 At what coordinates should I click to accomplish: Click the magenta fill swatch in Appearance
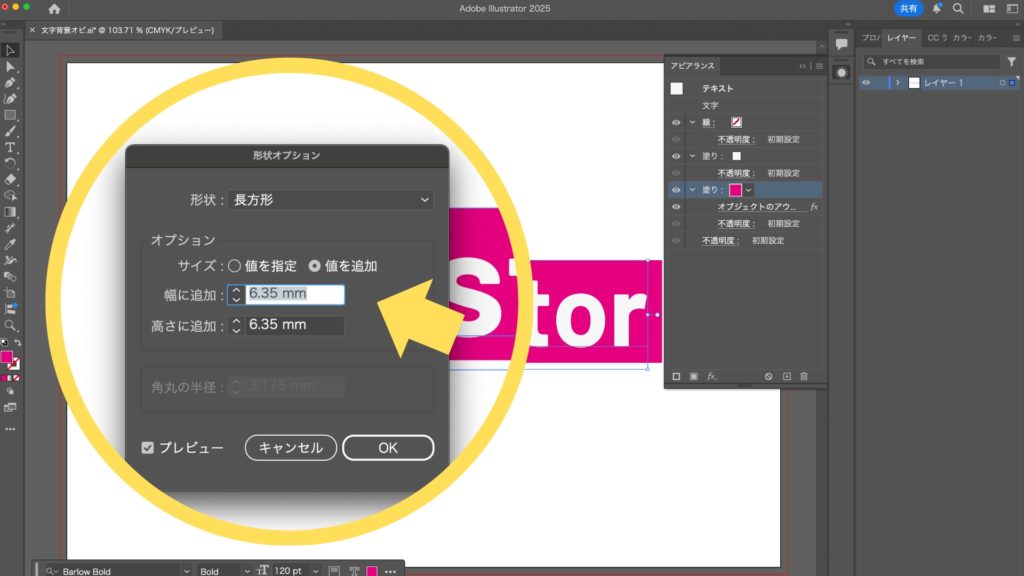pyautogui.click(x=735, y=190)
